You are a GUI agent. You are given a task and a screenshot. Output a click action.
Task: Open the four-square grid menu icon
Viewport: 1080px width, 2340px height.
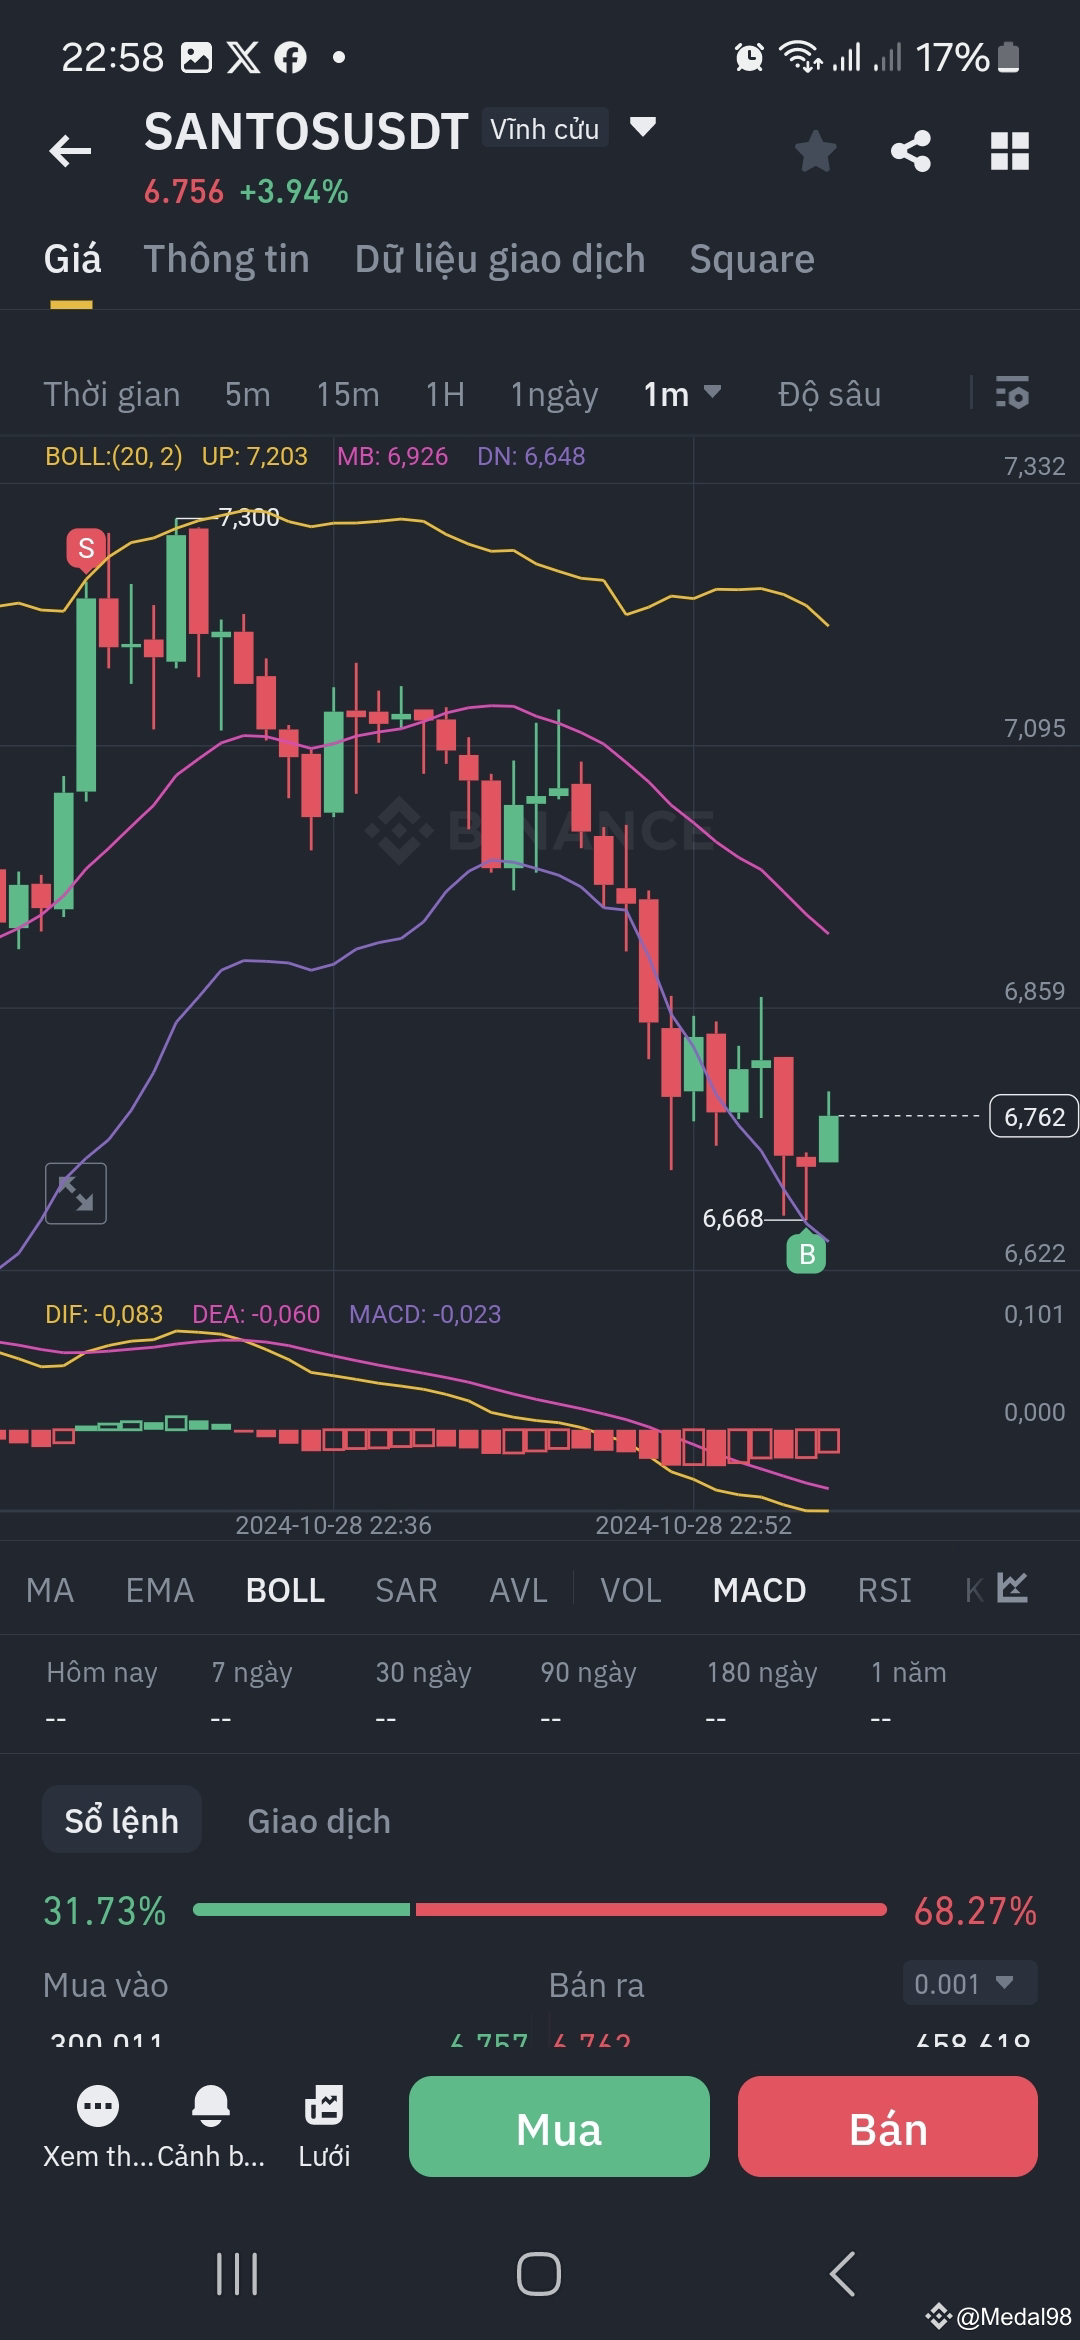(1009, 151)
